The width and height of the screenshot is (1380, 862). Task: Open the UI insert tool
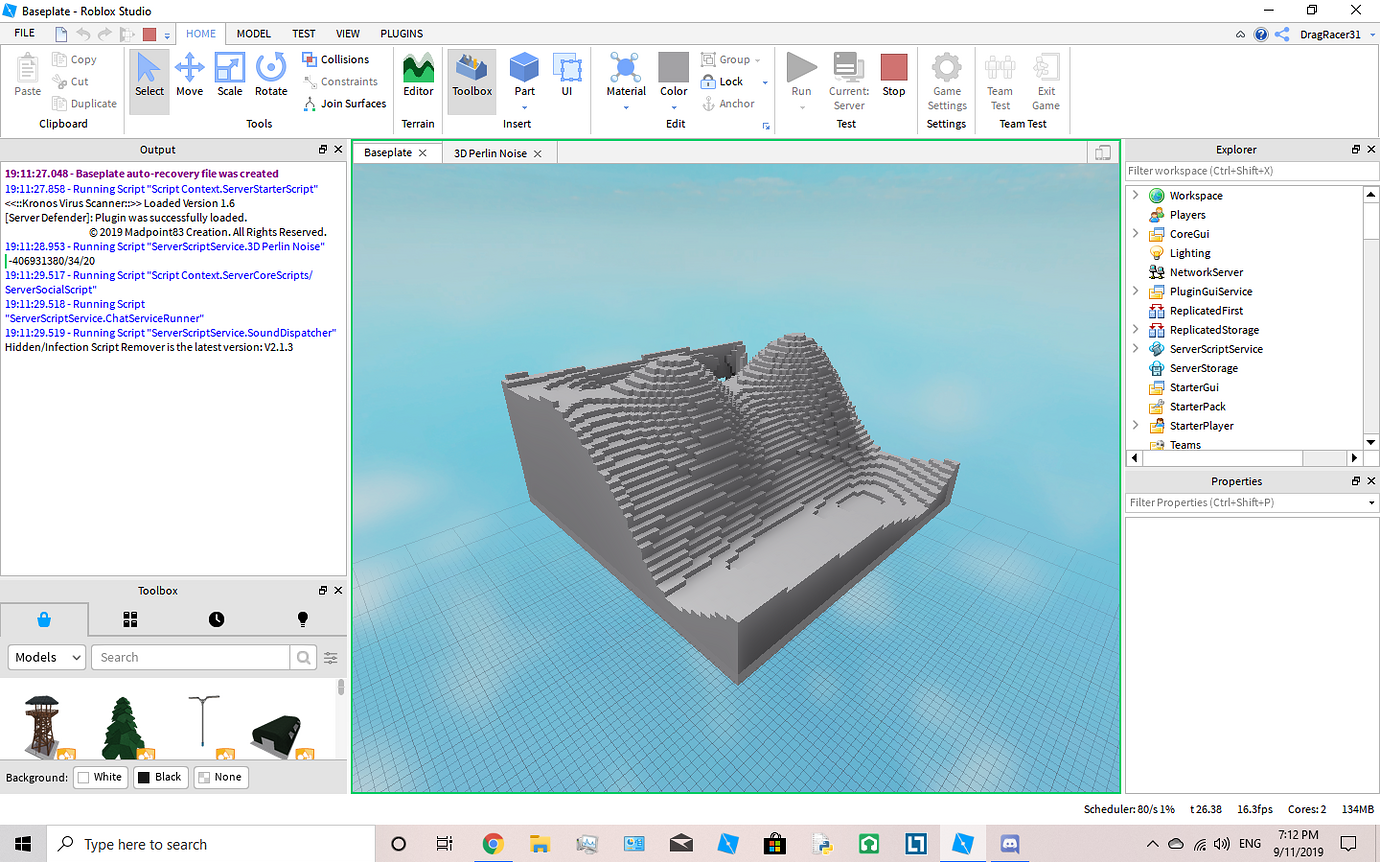[x=566, y=76]
